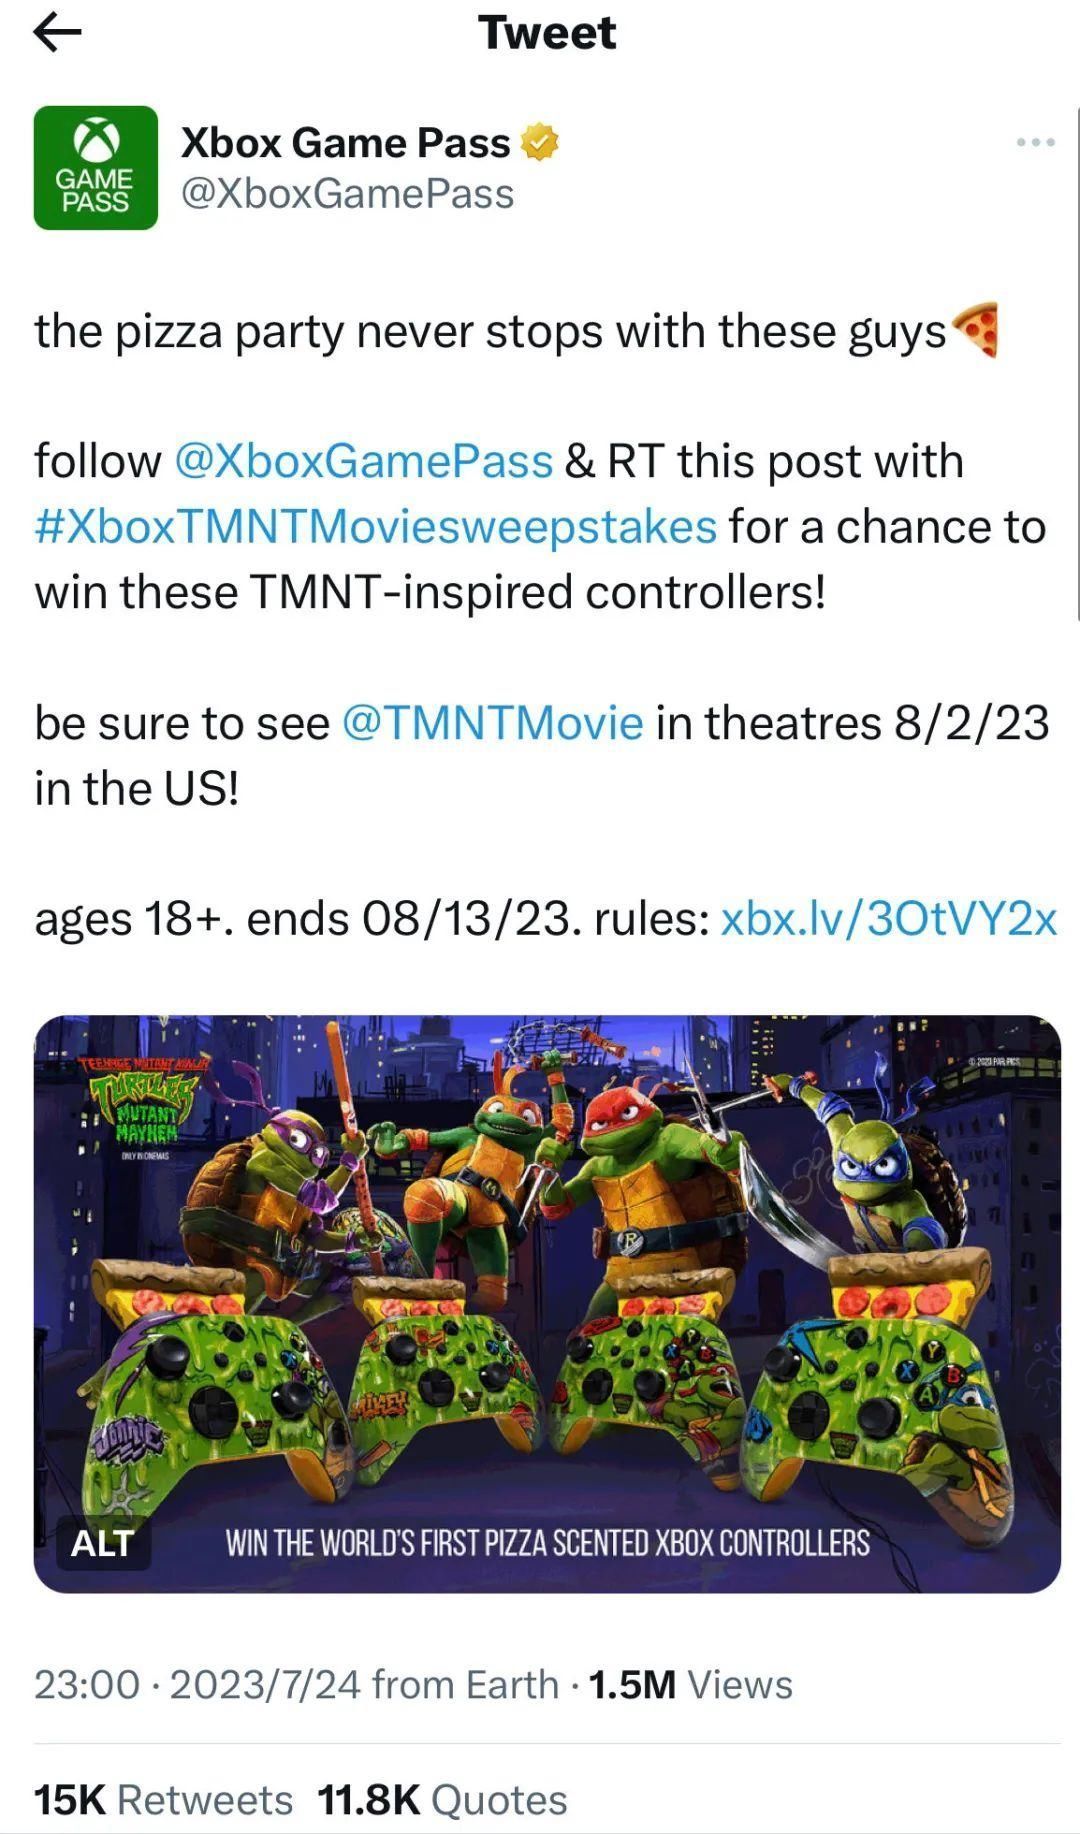Open the @XboxGamePass handle under name
This screenshot has height=1834, width=1080.
click(347, 194)
